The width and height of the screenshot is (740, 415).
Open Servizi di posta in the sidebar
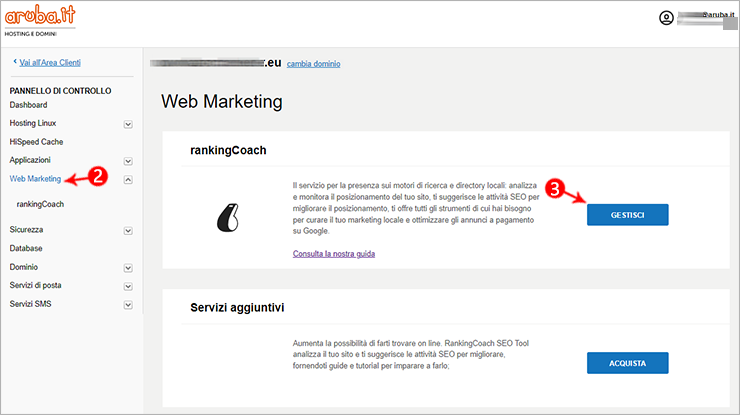(x=35, y=285)
